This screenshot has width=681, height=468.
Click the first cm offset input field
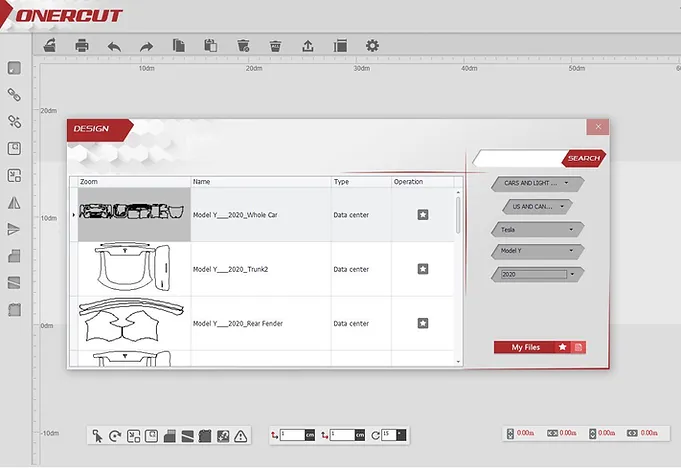[293, 435]
